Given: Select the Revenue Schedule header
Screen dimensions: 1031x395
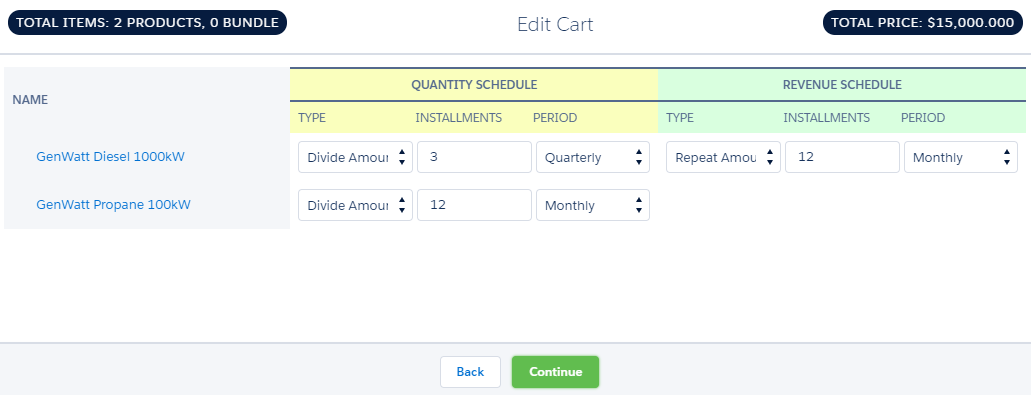Looking at the screenshot, I should pos(842,85).
